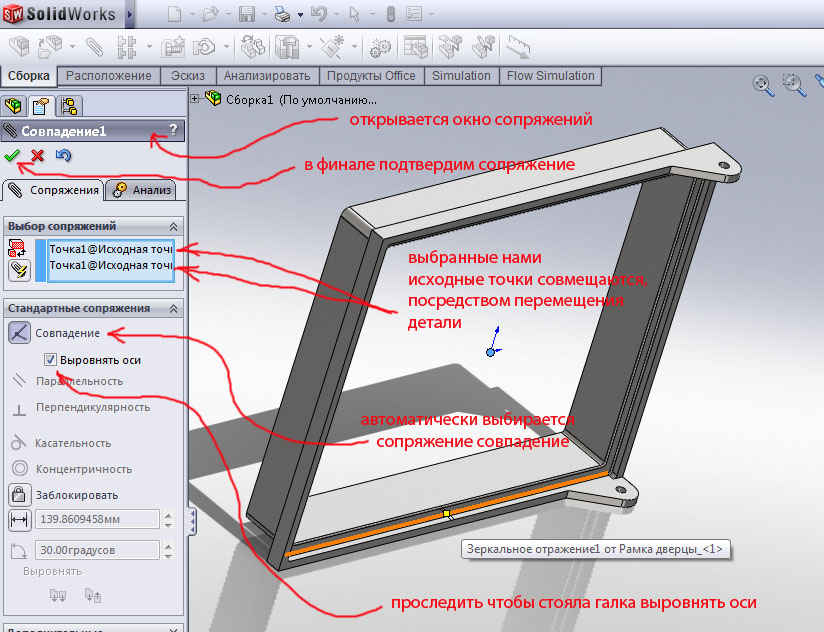Collapse the Стандартные сопряжения section
The height and width of the screenshot is (632, 824).
click(x=174, y=309)
